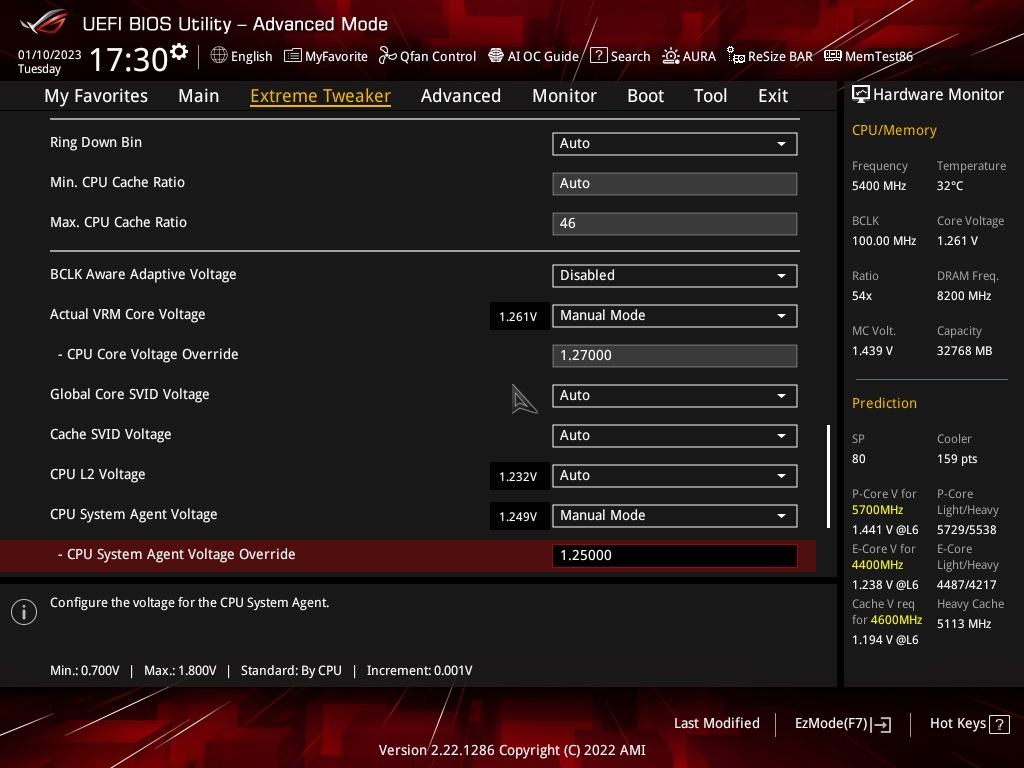Toggle the ReSize BAR icon
The height and width of the screenshot is (768, 1024).
pos(735,56)
